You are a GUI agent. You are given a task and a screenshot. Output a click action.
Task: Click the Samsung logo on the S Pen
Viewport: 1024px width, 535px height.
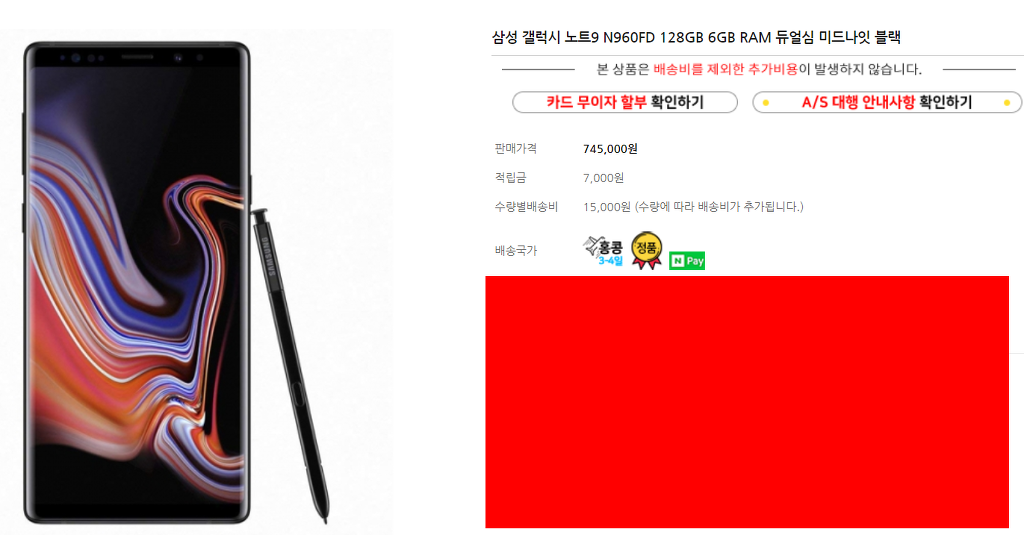pyautogui.click(x=269, y=257)
